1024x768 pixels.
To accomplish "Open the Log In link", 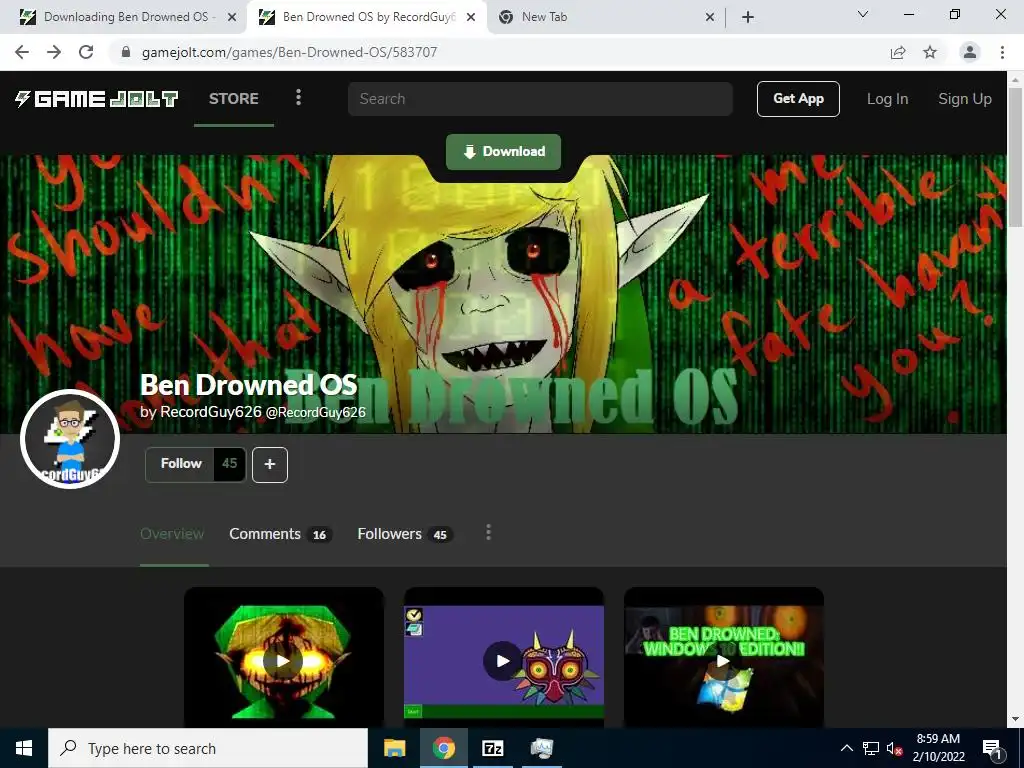I will 887,99.
